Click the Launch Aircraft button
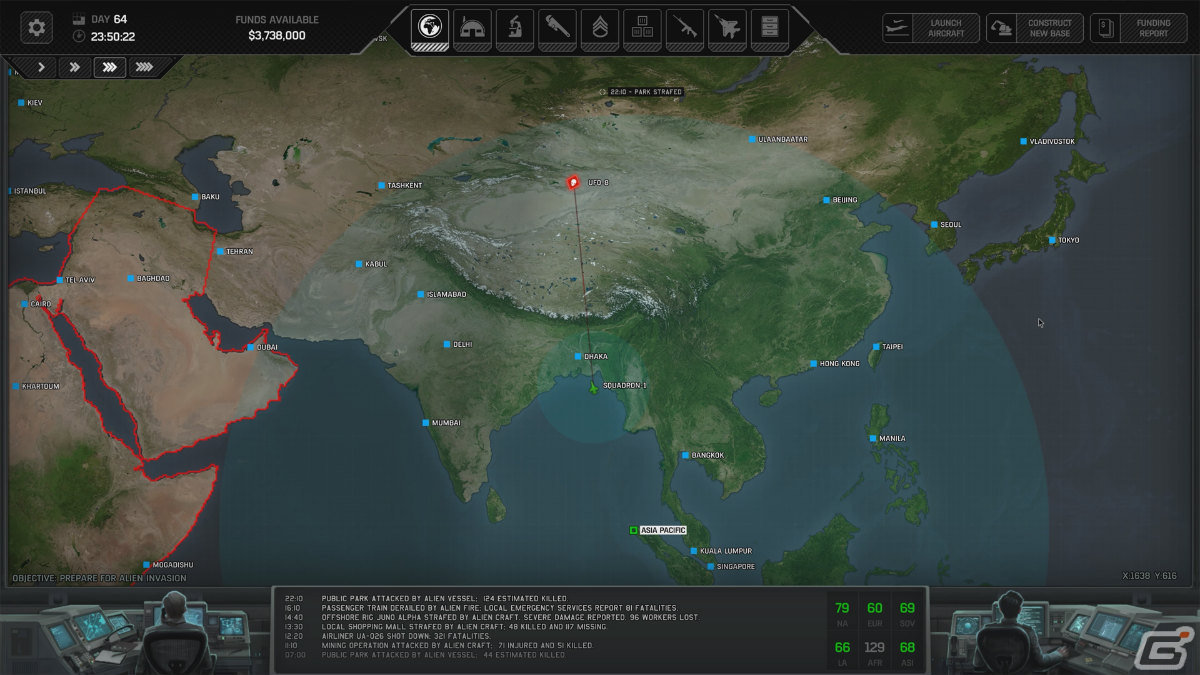The width and height of the screenshot is (1200, 675). (x=931, y=27)
